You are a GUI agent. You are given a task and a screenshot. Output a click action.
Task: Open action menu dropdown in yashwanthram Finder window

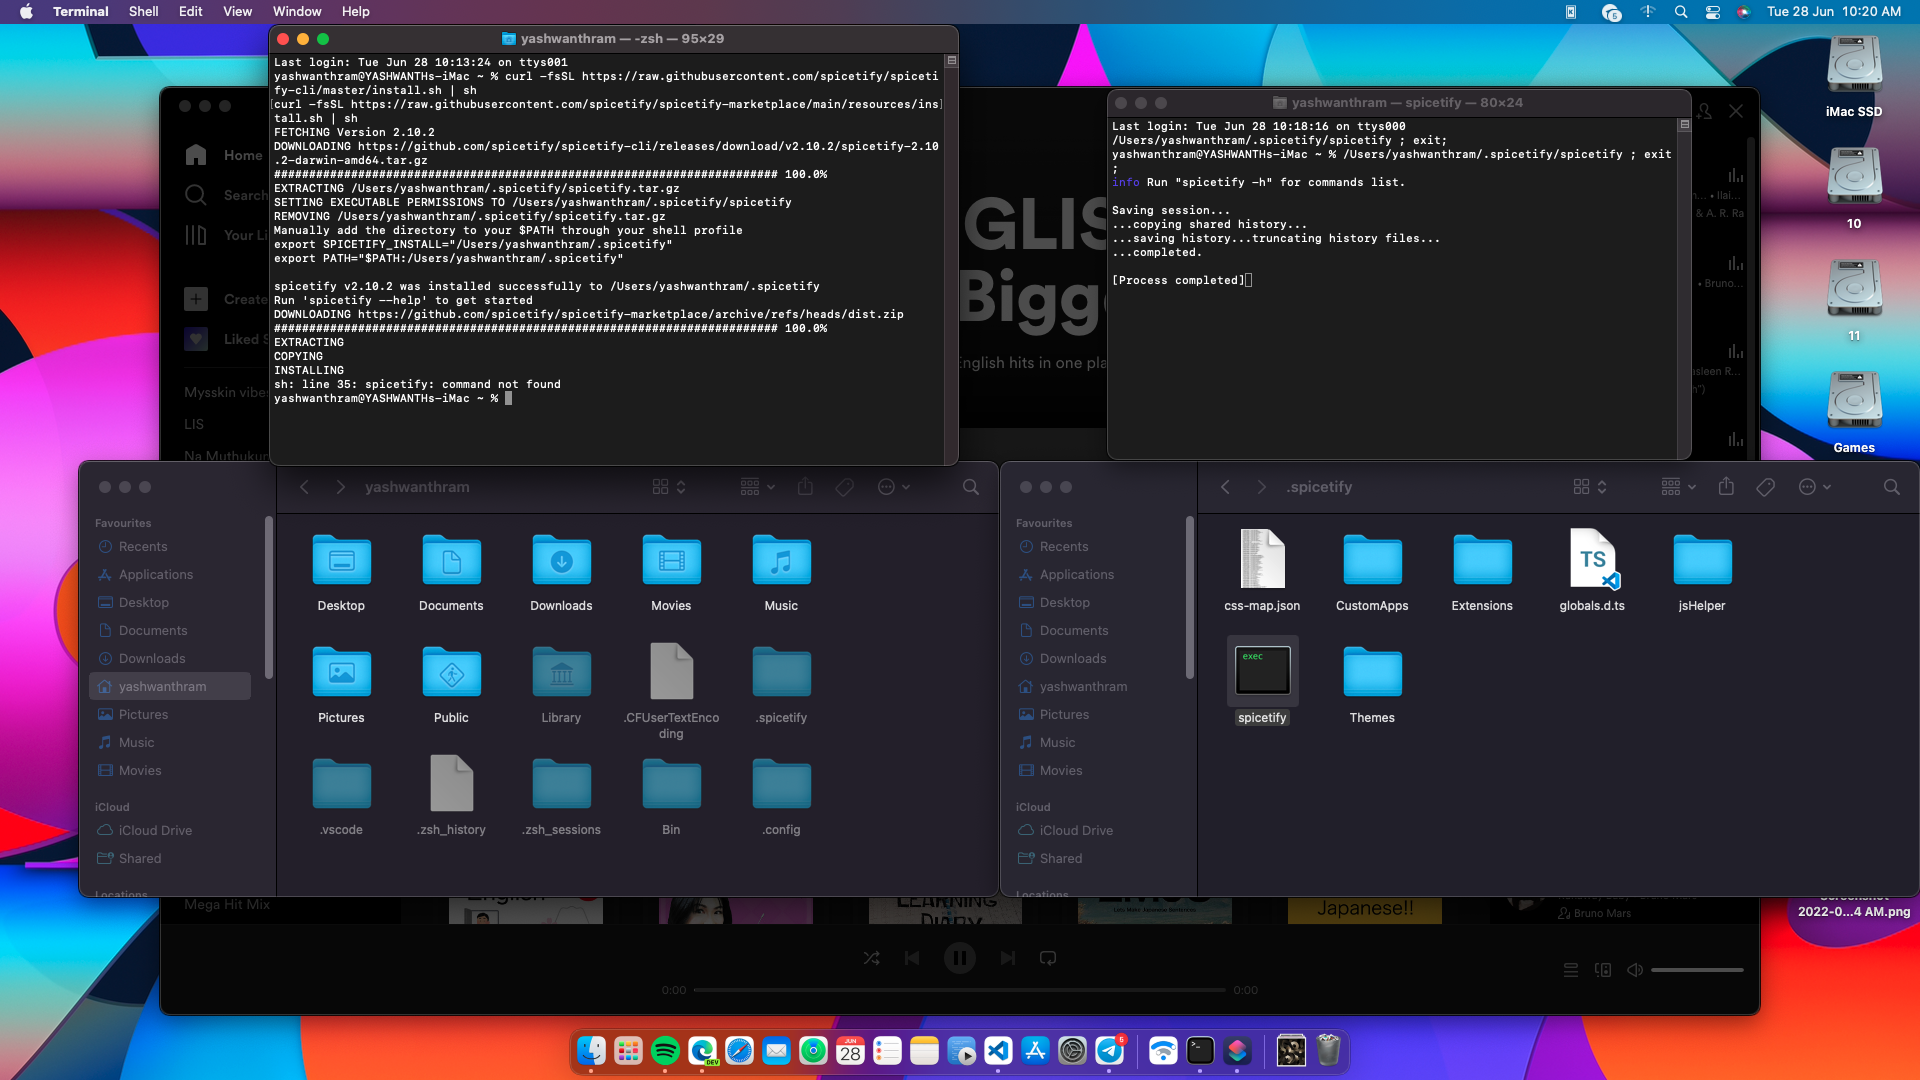893,487
